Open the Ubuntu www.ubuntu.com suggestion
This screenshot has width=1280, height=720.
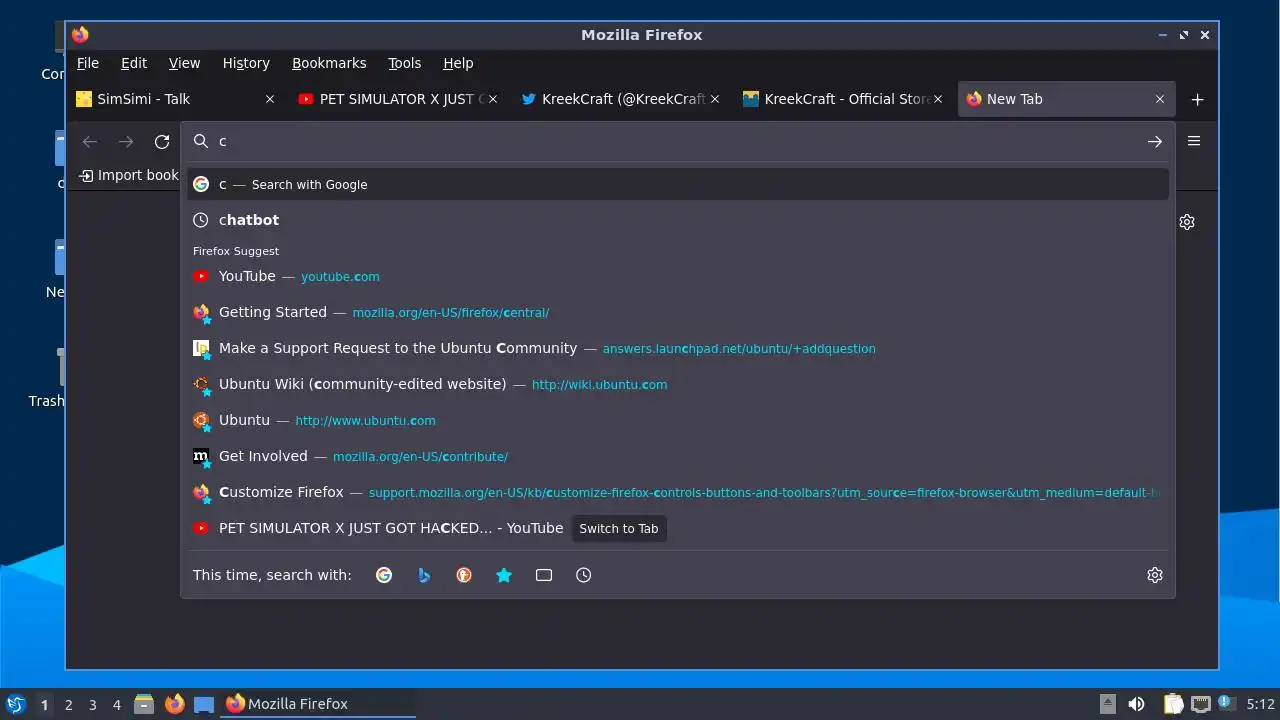pyautogui.click(x=678, y=420)
